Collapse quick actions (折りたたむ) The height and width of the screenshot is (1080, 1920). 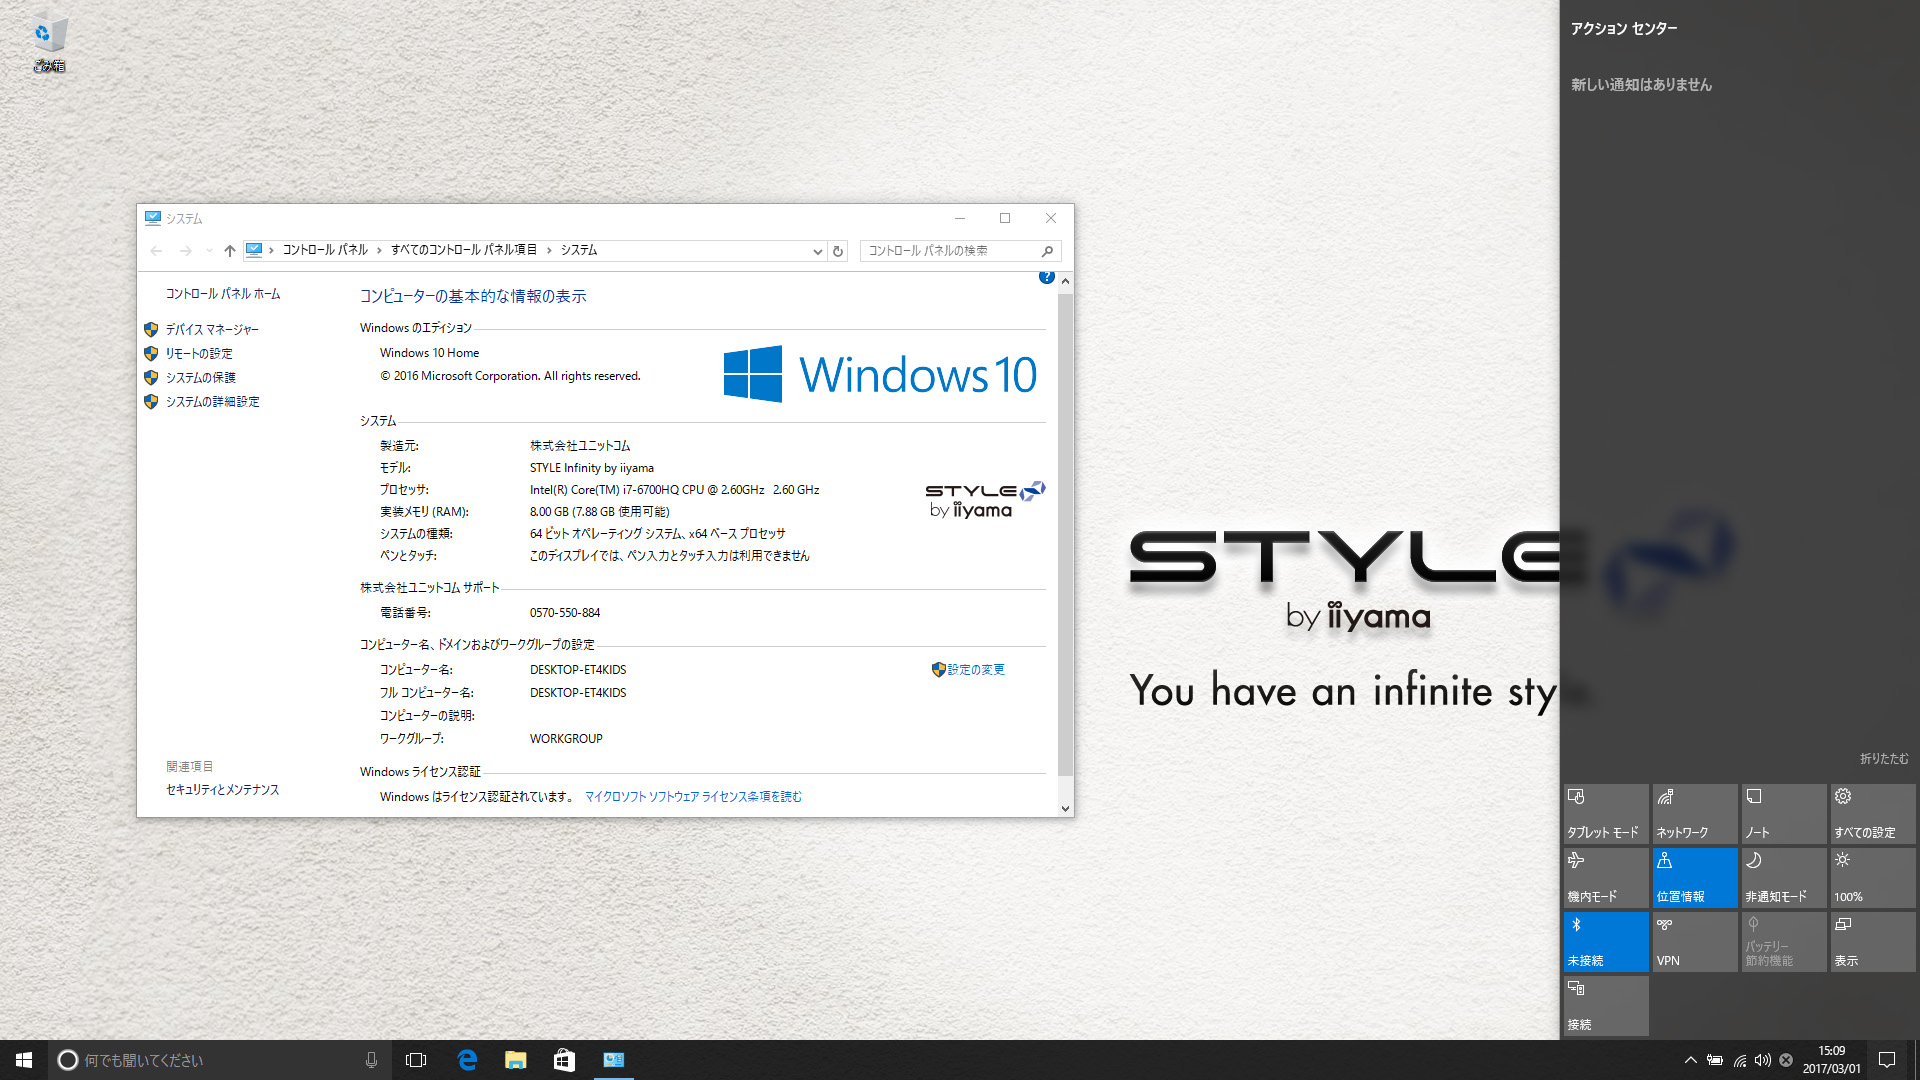tap(1883, 759)
